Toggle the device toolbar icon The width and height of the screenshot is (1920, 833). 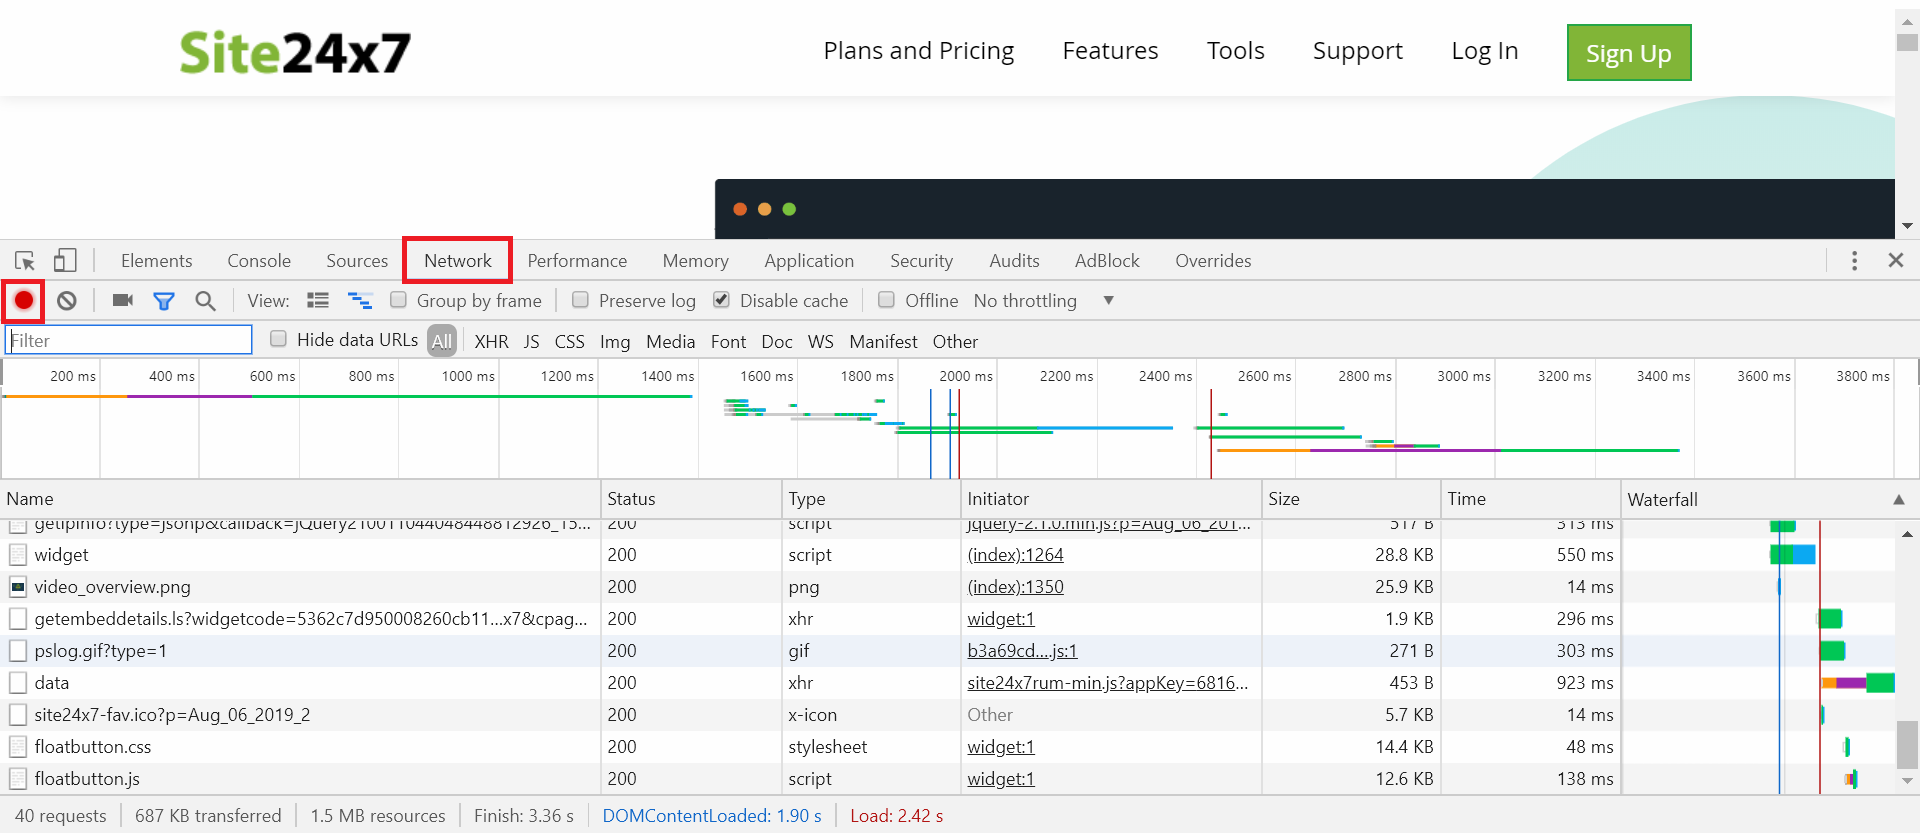point(65,261)
